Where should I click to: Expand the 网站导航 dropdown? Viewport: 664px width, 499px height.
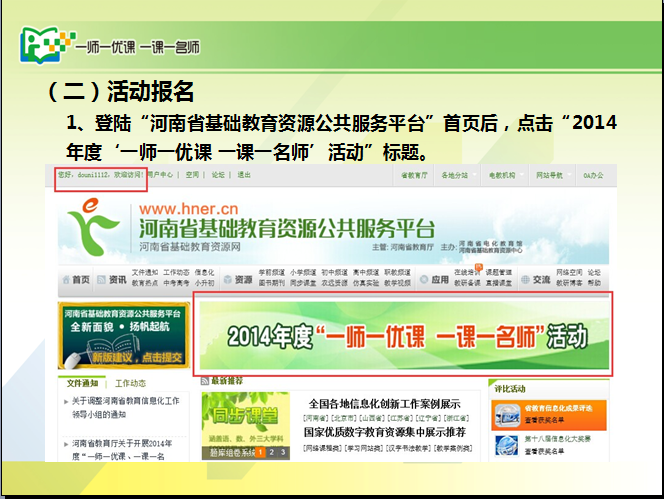[570, 175]
